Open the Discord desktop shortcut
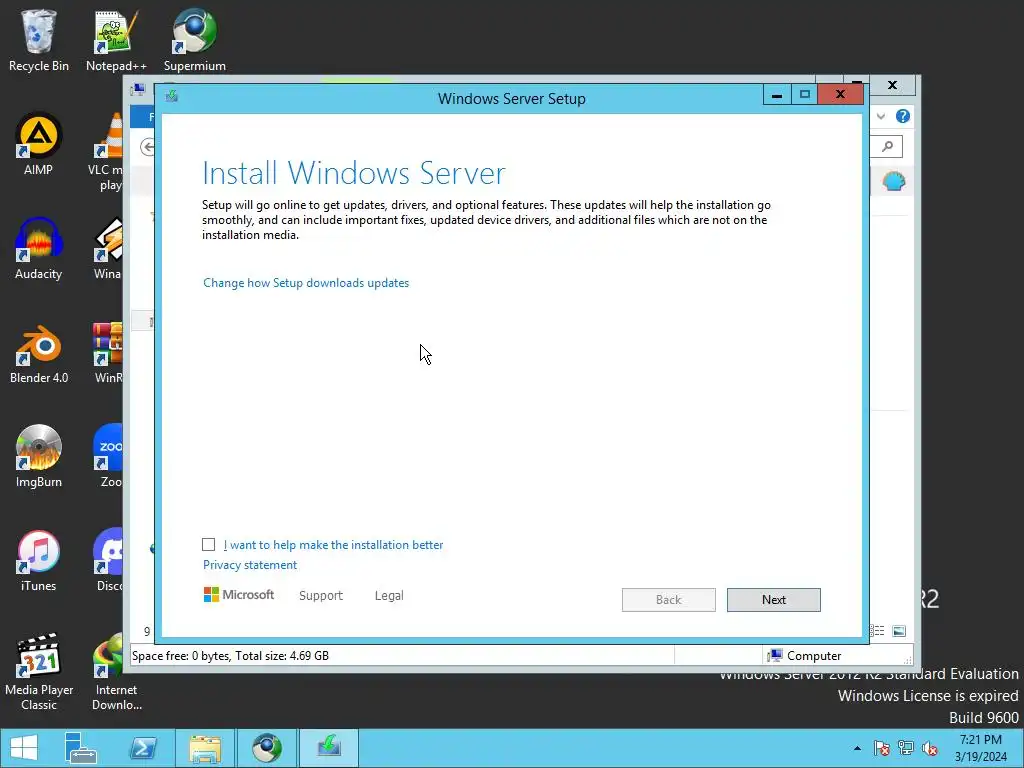The width and height of the screenshot is (1024, 768). (x=108, y=560)
